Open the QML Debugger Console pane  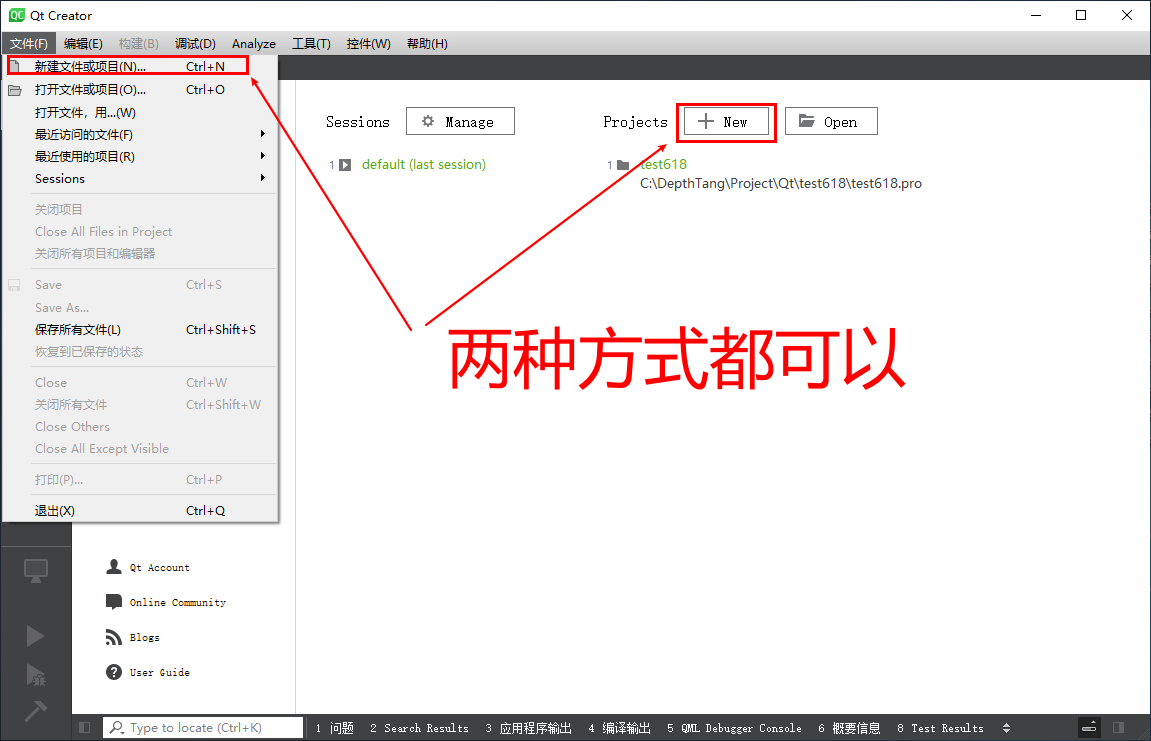pyautogui.click(x=734, y=728)
